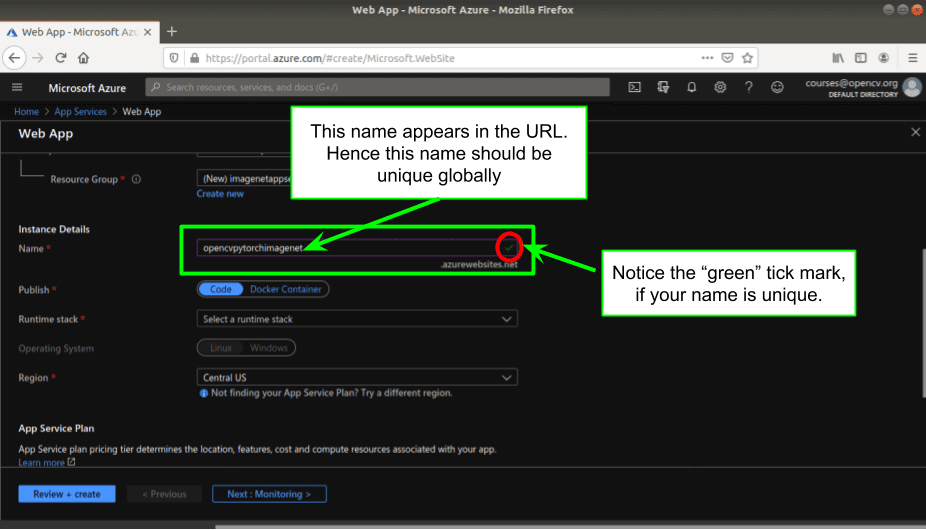Send feedback with the smiley icon
The width and height of the screenshot is (926, 530).
point(777,87)
